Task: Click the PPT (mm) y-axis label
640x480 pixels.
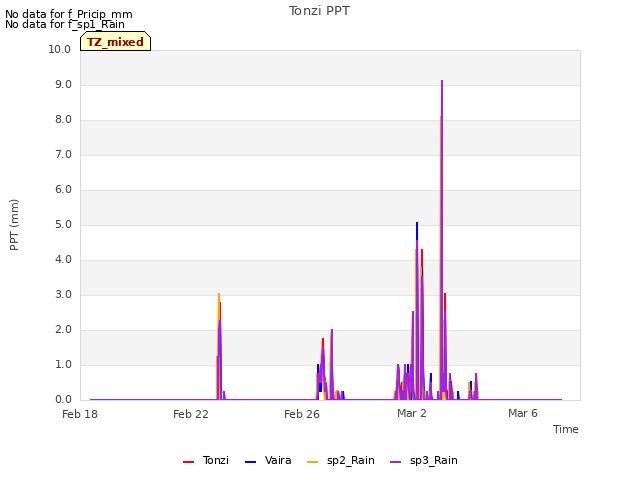Action: click(x=14, y=224)
